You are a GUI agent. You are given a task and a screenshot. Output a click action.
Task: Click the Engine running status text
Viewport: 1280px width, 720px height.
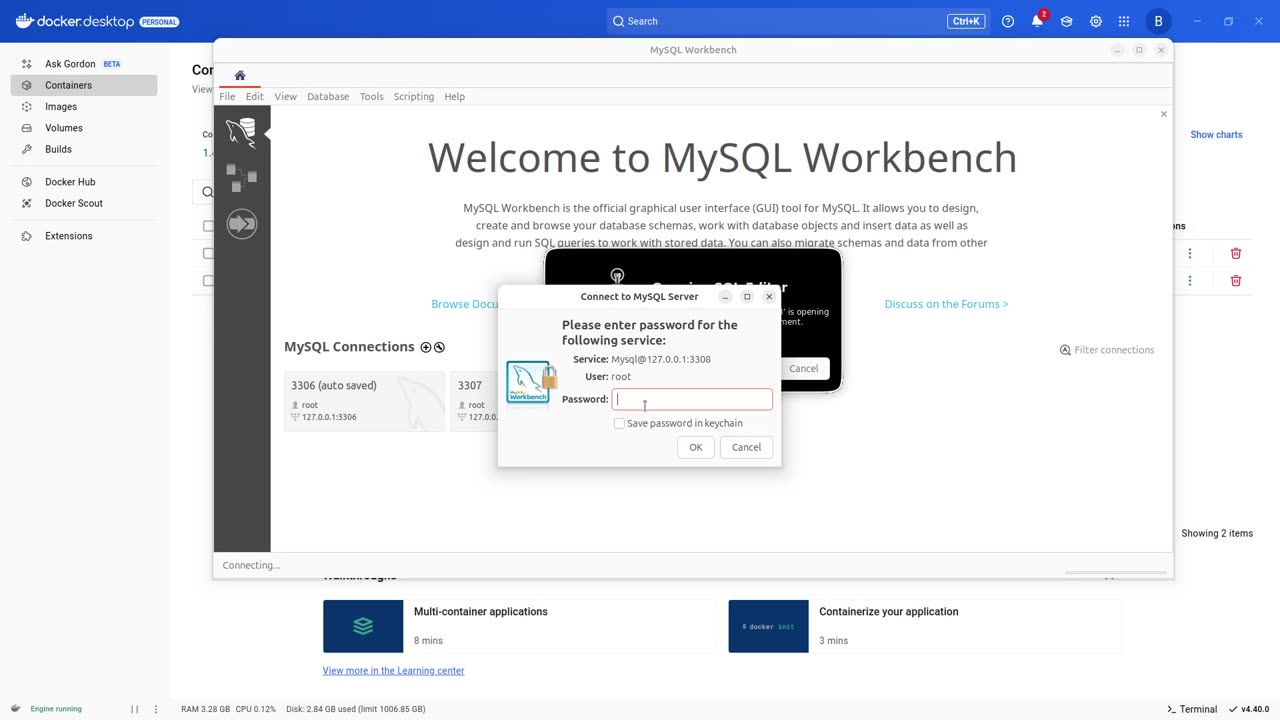point(56,709)
